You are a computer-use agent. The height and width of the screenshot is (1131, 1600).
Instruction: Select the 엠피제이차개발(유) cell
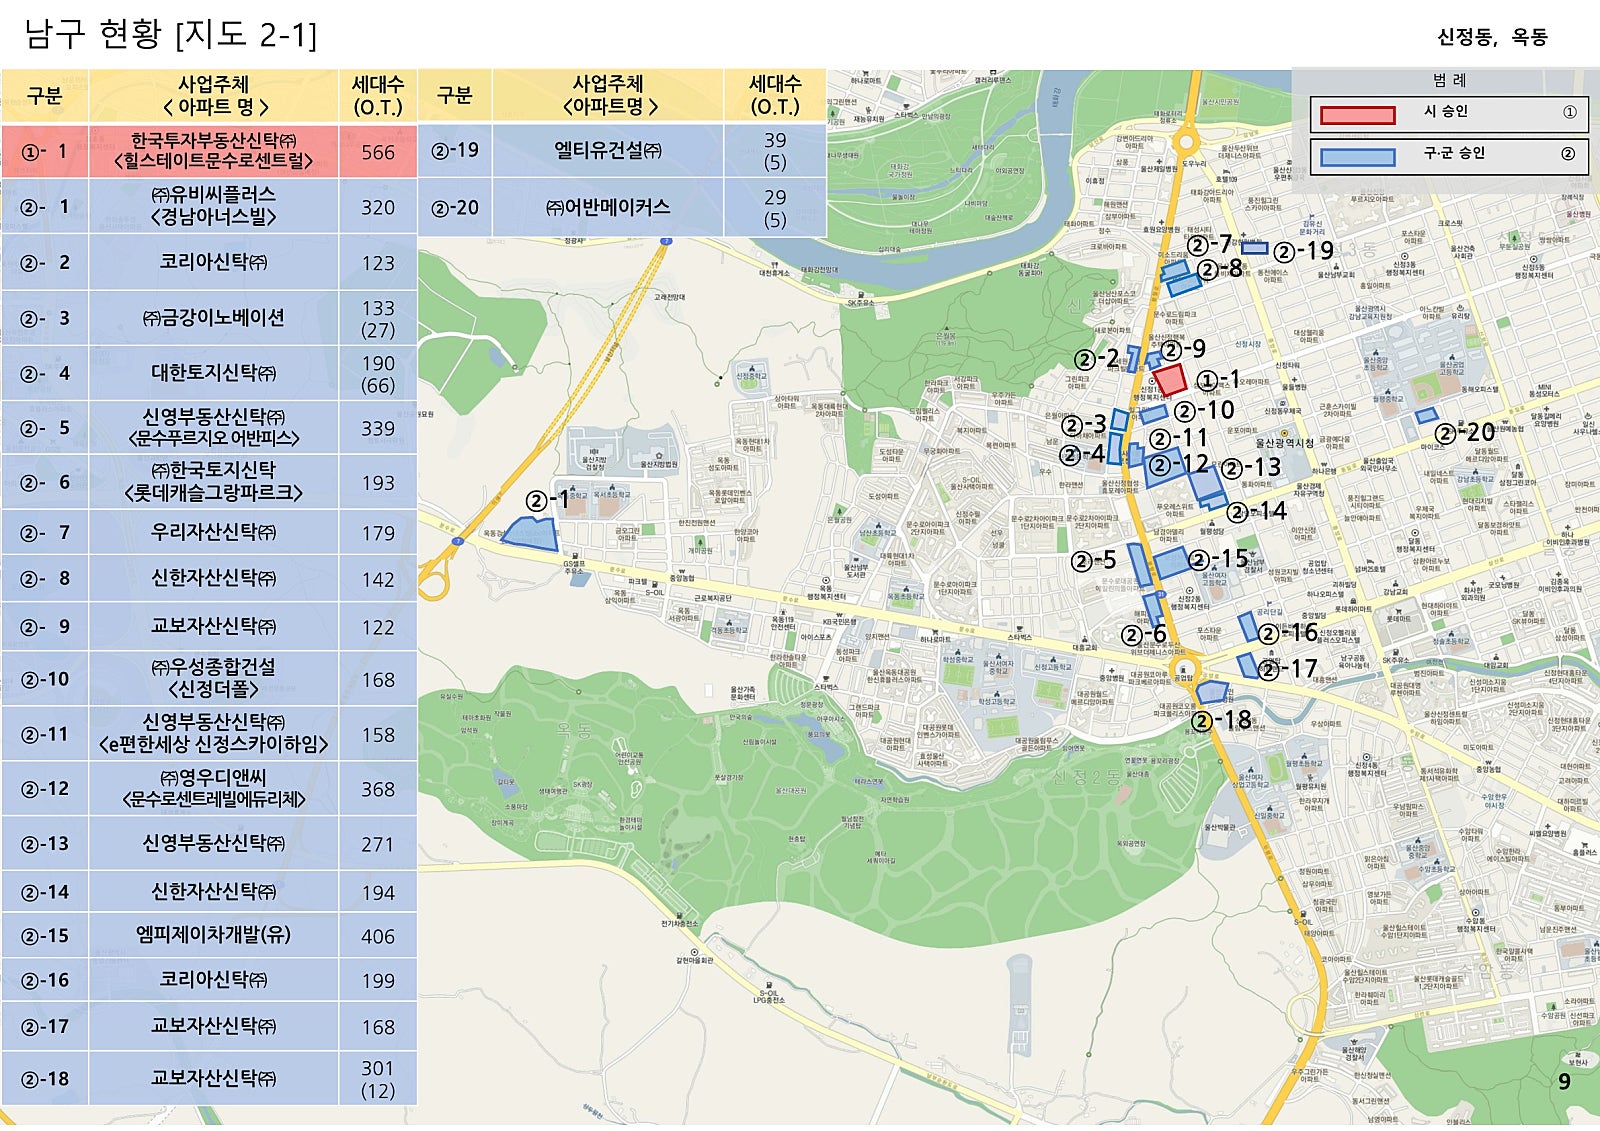click(x=214, y=935)
